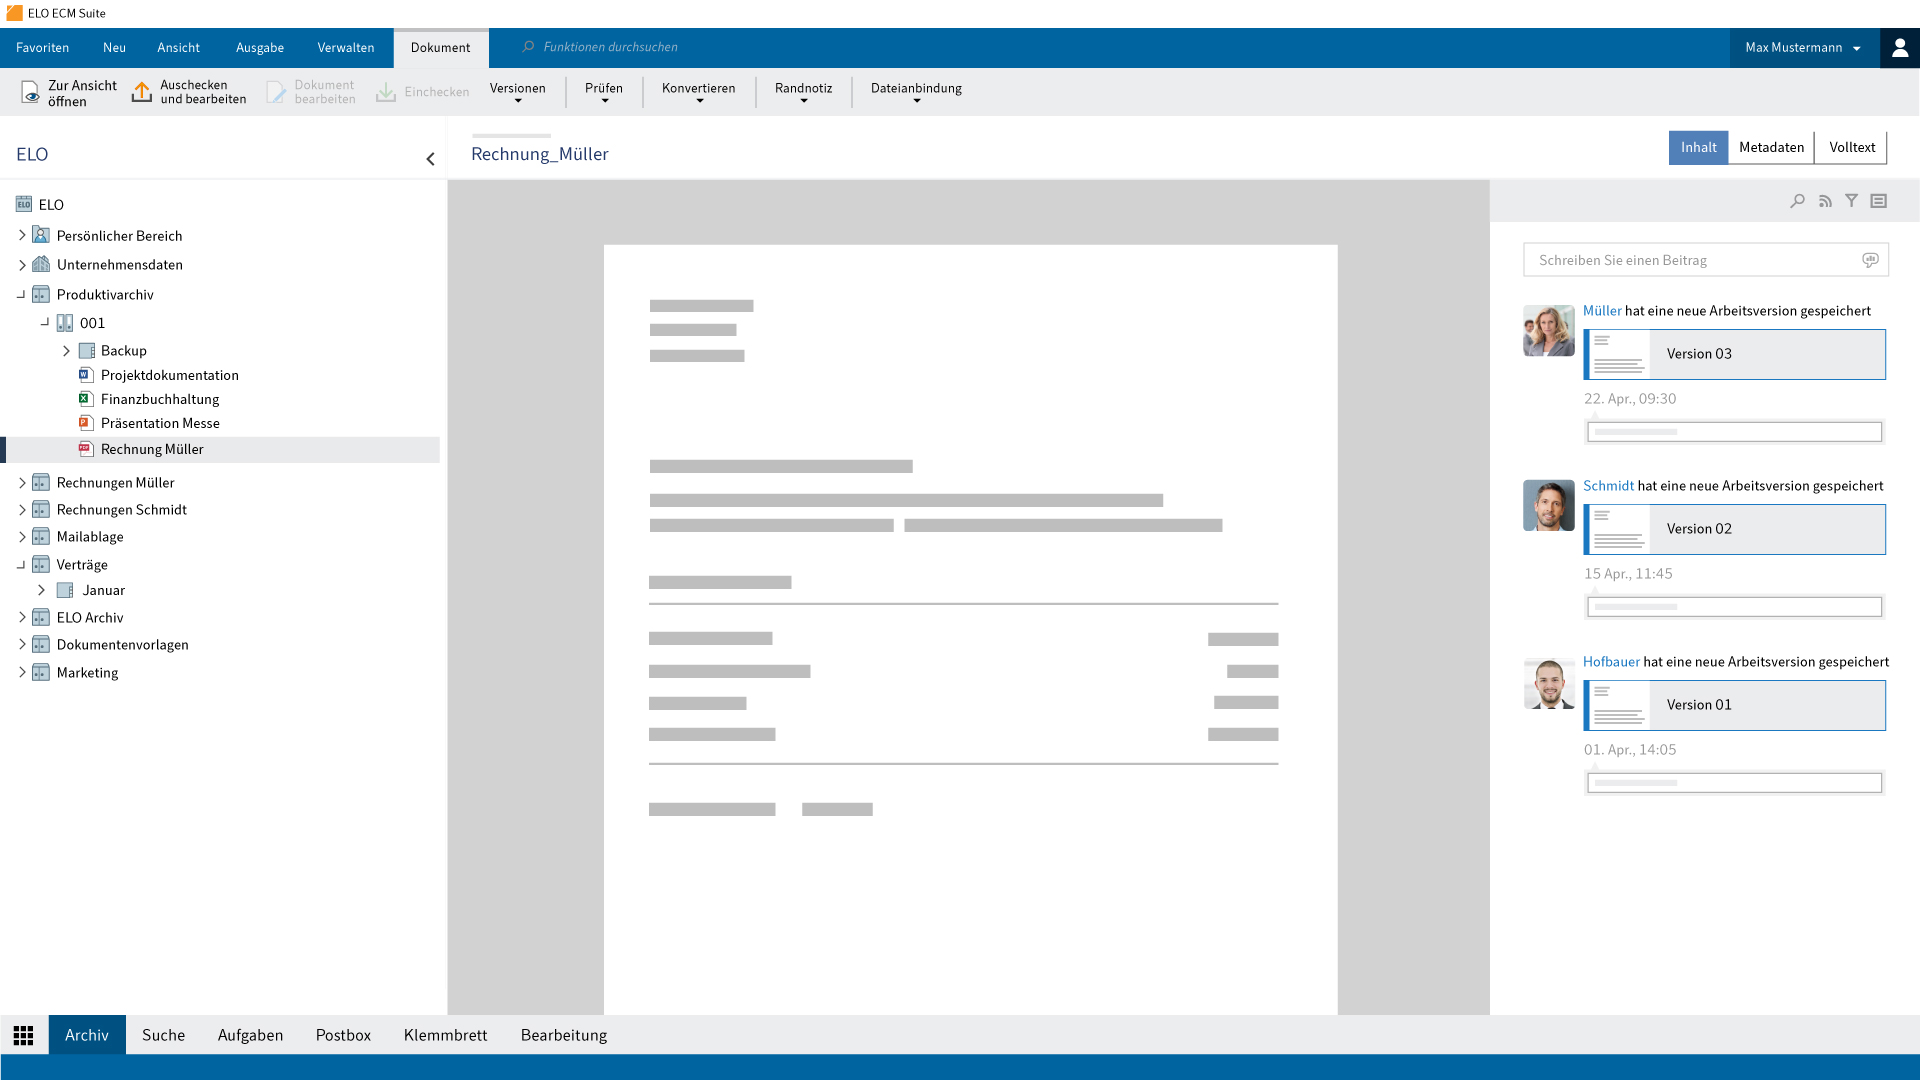Click Zur Ansicht öffnen icon
The height and width of the screenshot is (1080, 1920).
pyautogui.click(x=30, y=93)
